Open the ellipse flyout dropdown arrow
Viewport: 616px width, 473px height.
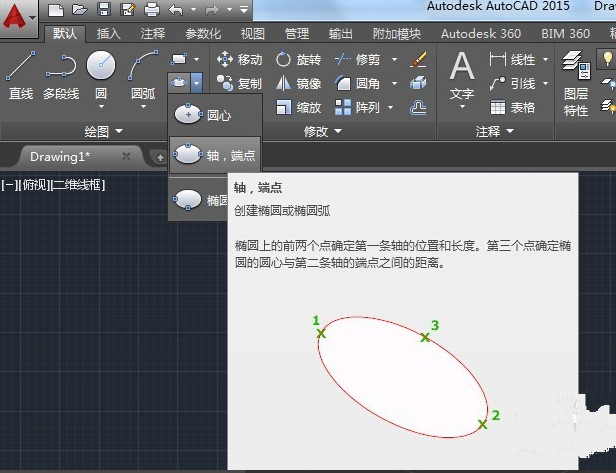pos(197,83)
